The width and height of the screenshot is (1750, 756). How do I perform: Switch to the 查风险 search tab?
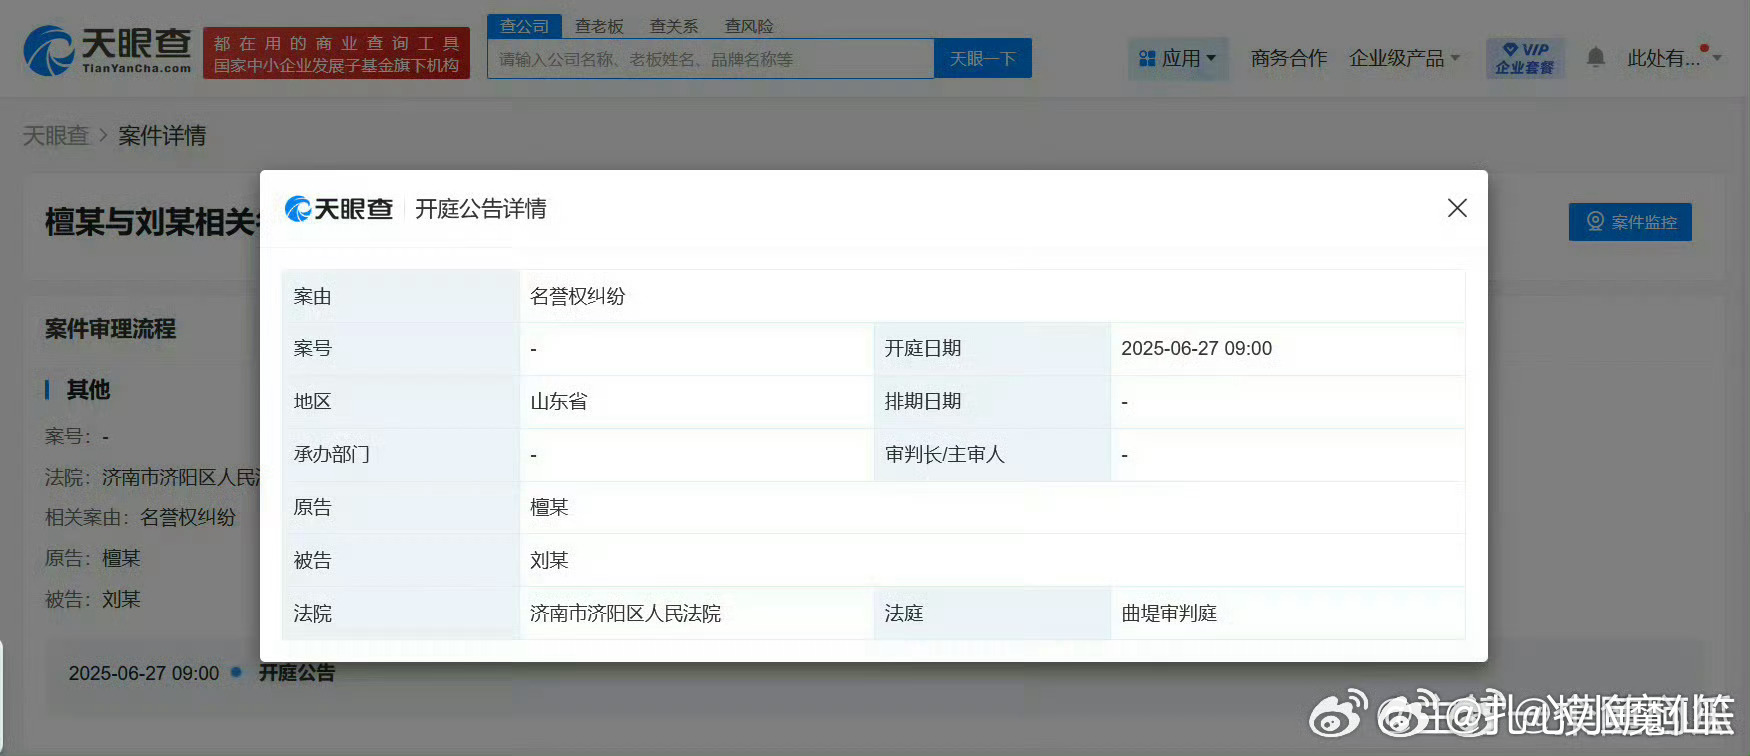tap(749, 26)
